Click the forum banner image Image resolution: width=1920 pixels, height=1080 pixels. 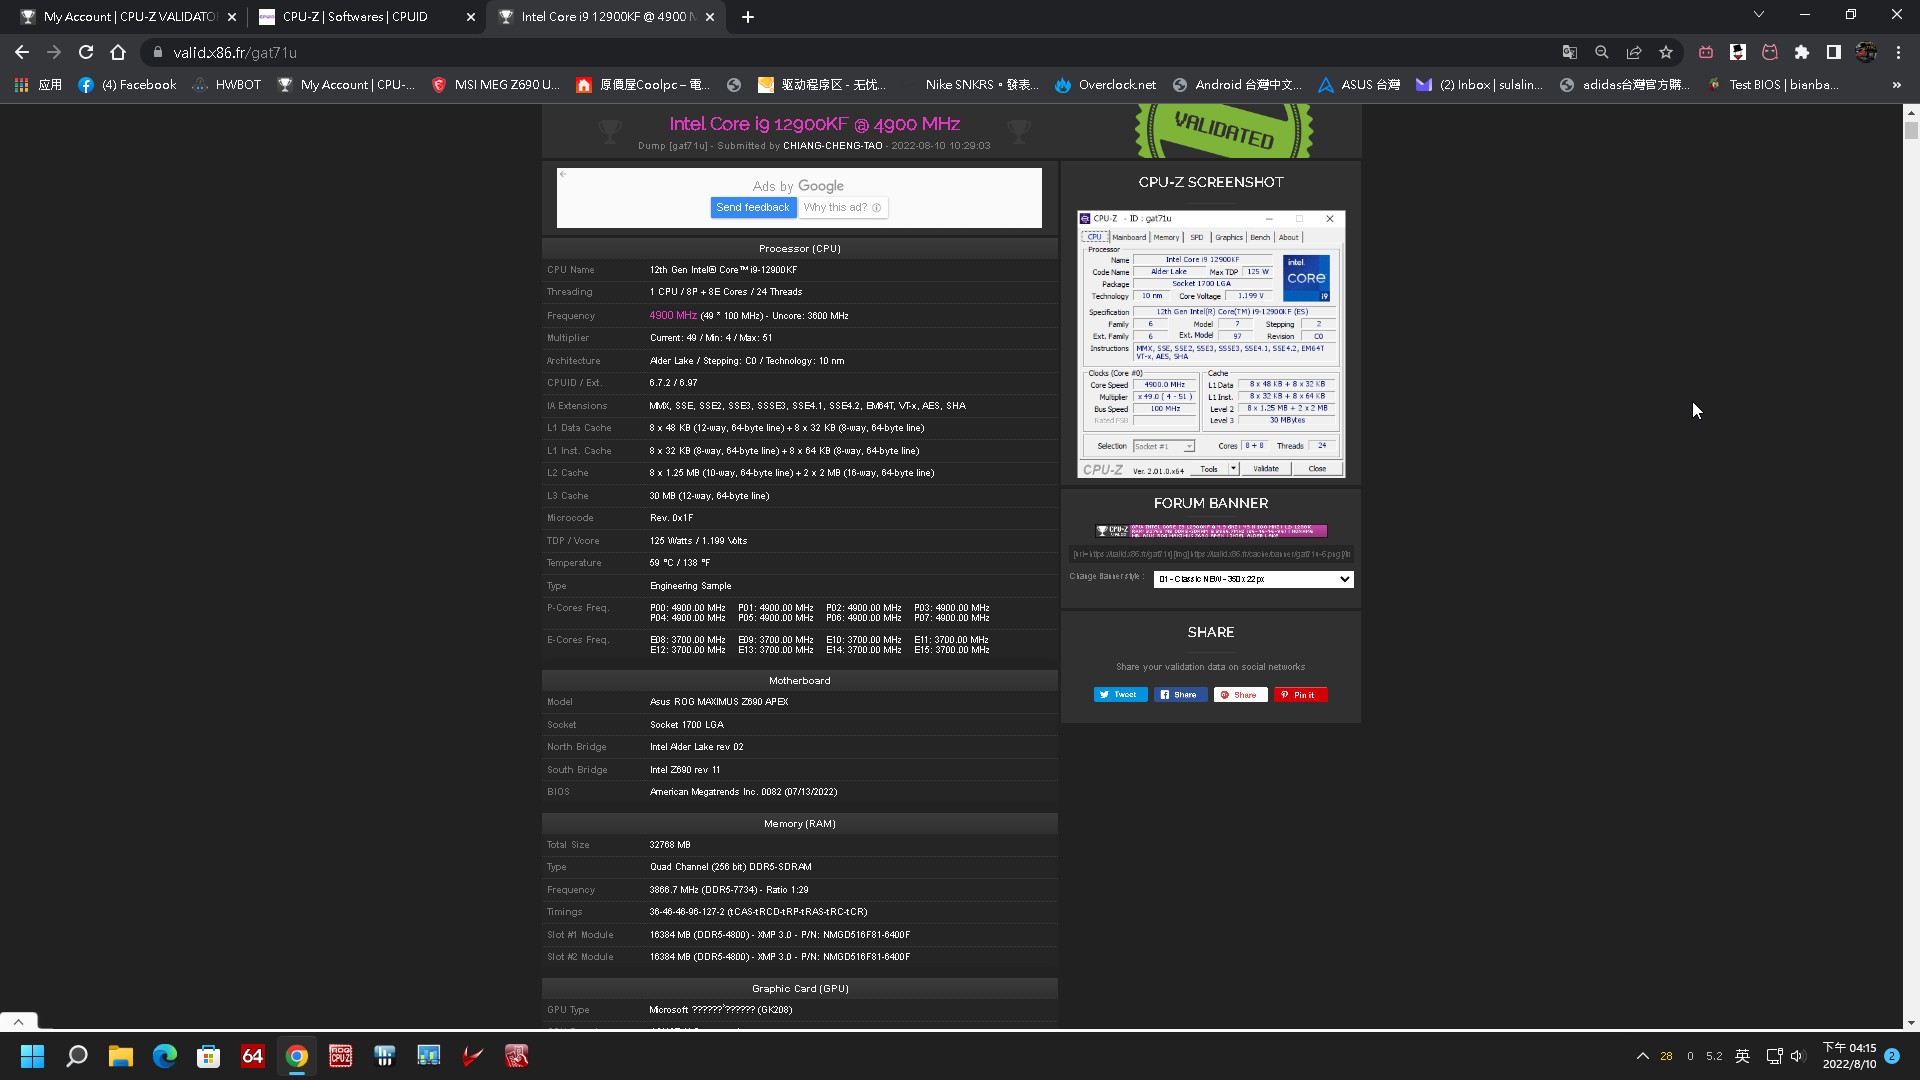[1211, 531]
